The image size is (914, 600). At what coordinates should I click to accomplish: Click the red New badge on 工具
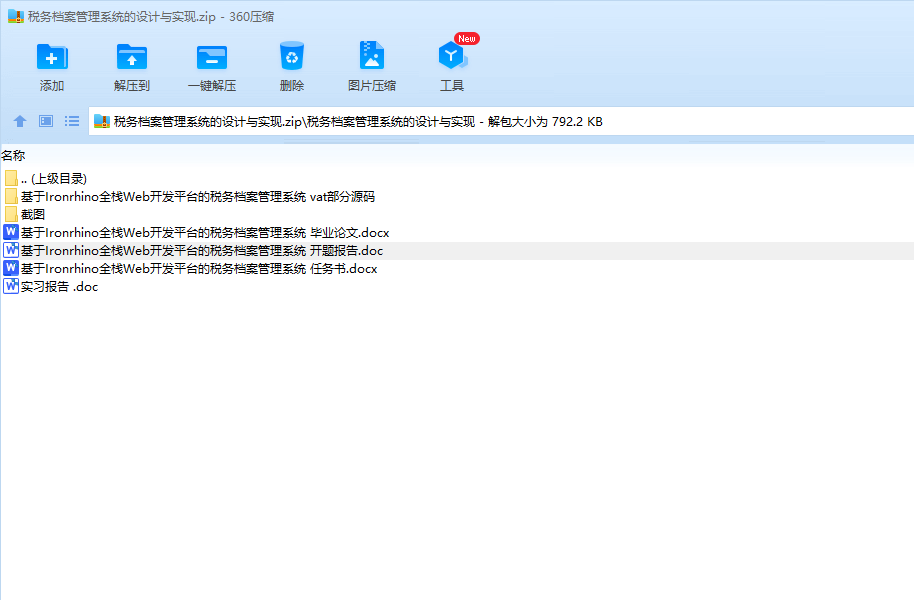click(466, 38)
